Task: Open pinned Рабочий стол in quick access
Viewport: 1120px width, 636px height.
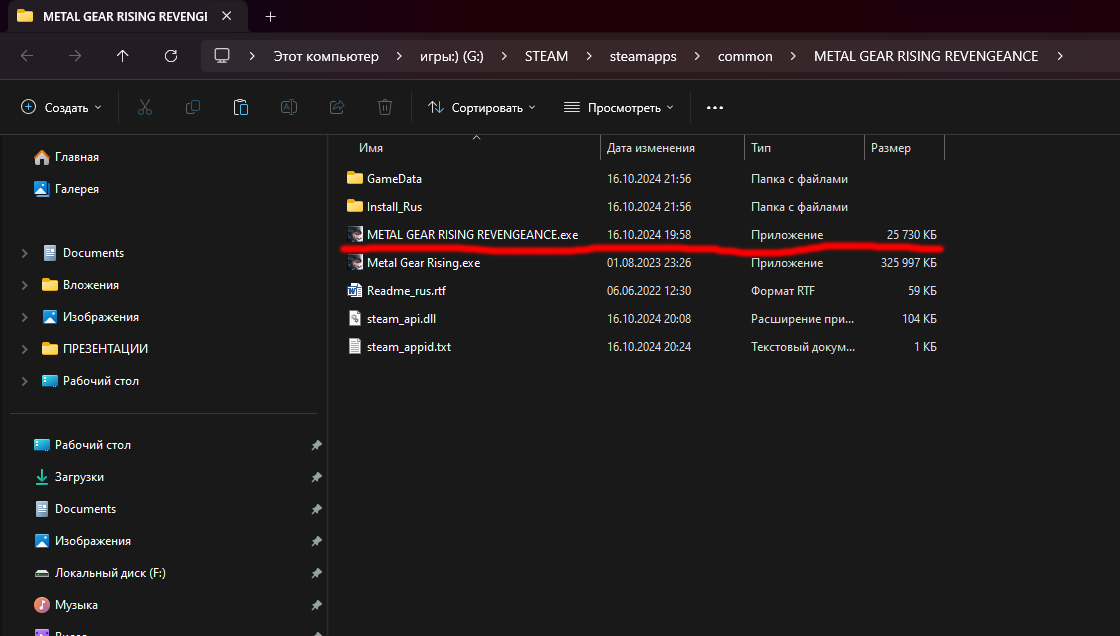Action: pos(92,444)
